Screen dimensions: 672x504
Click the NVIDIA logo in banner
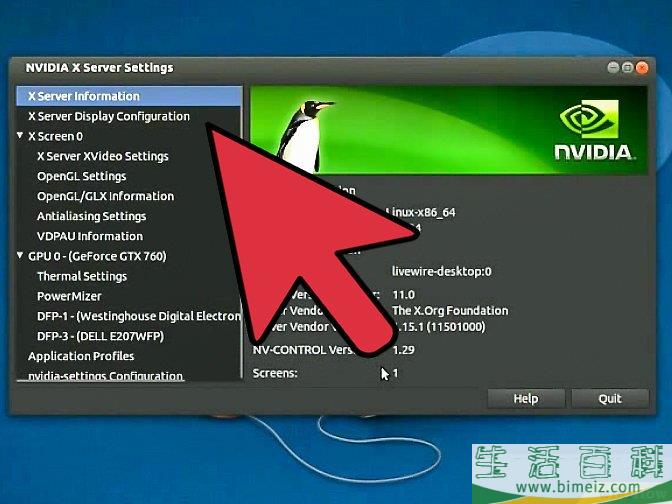(x=594, y=131)
